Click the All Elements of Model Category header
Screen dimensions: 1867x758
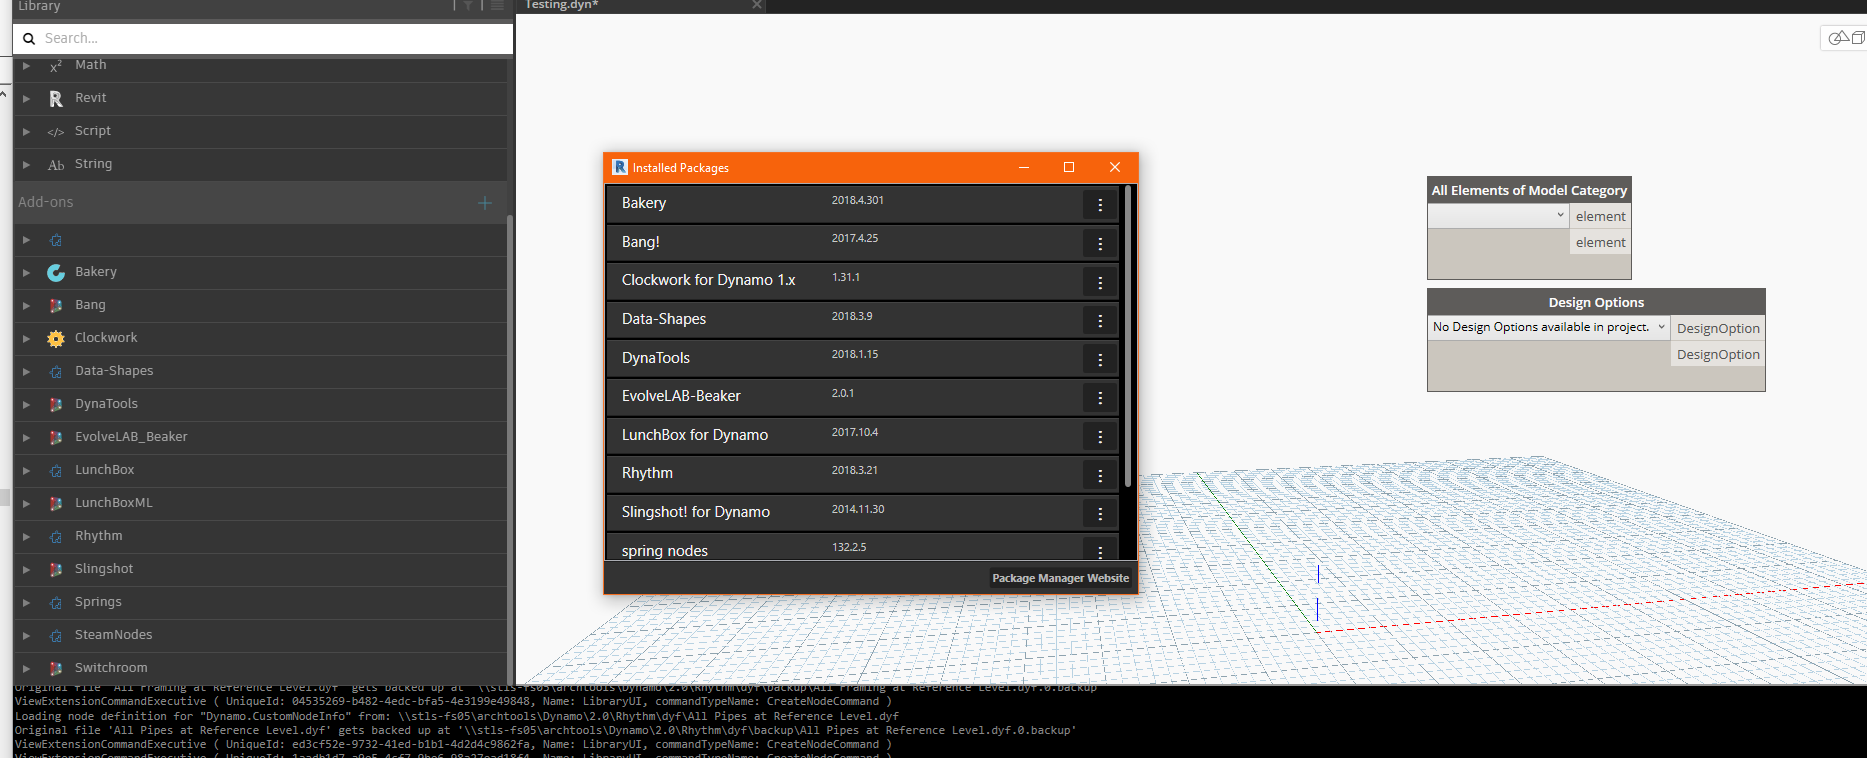pos(1529,190)
